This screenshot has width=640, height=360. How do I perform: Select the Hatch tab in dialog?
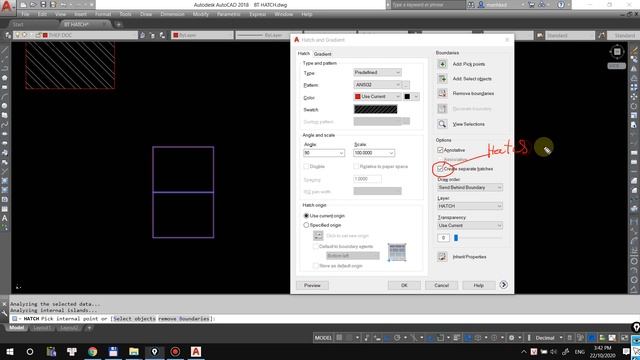pyautogui.click(x=304, y=53)
